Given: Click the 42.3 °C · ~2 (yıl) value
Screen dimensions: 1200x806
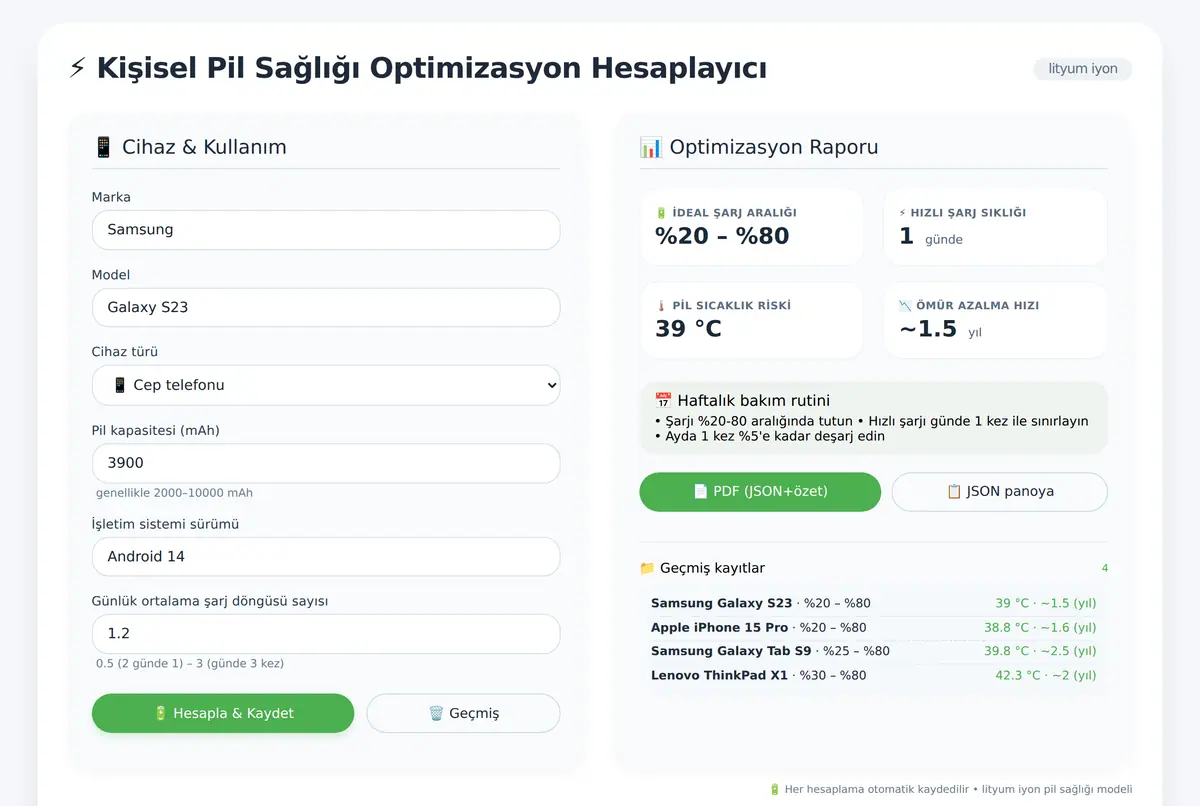Looking at the screenshot, I should 1046,675.
